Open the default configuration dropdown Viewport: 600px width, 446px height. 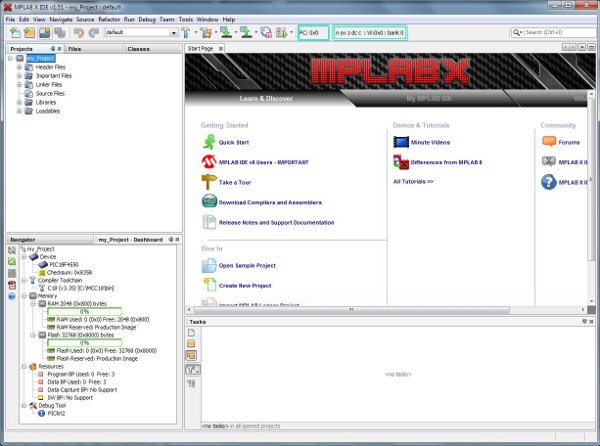tap(174, 33)
